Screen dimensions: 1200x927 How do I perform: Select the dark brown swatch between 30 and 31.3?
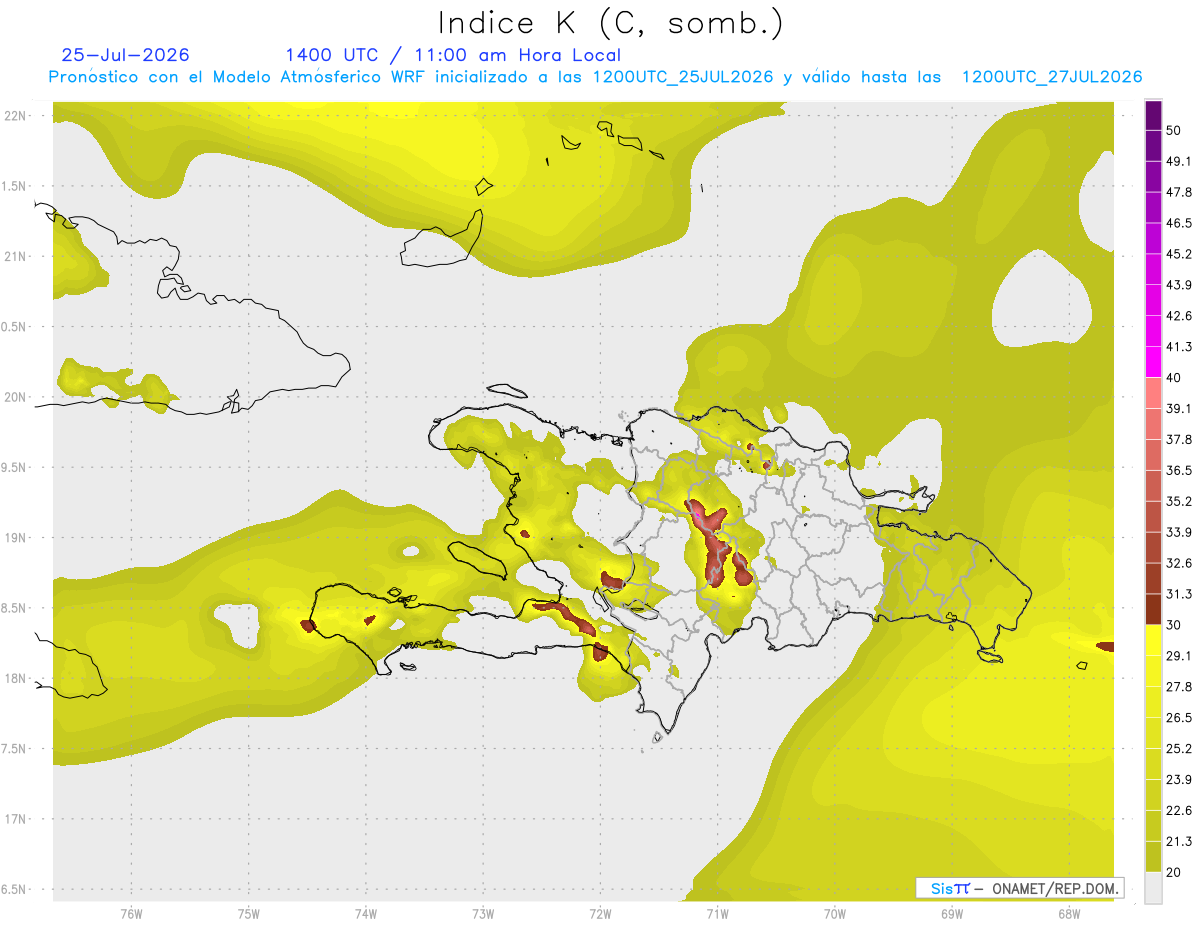1154,609
